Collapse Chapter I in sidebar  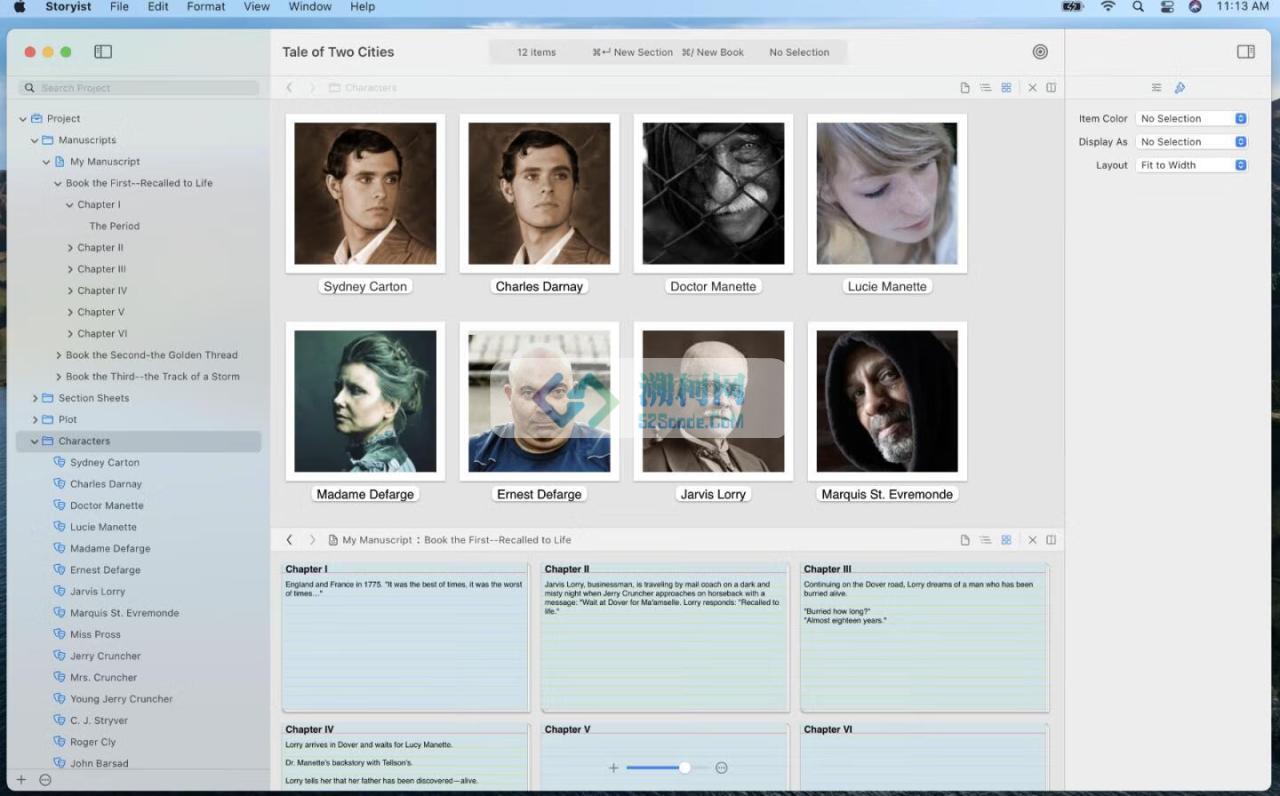70,205
